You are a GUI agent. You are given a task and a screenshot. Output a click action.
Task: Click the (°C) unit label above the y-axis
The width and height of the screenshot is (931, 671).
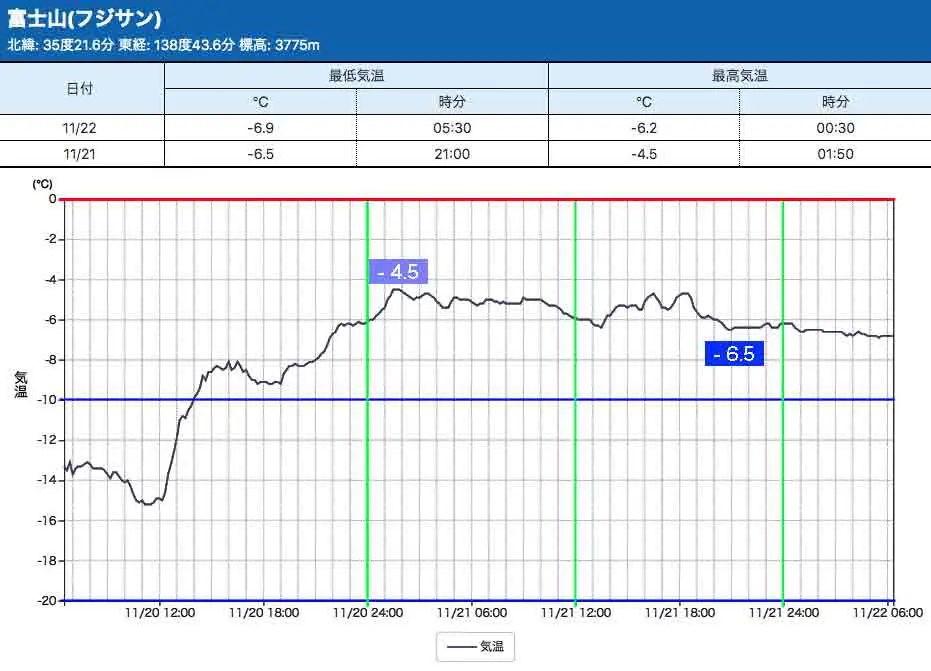pyautogui.click(x=43, y=184)
